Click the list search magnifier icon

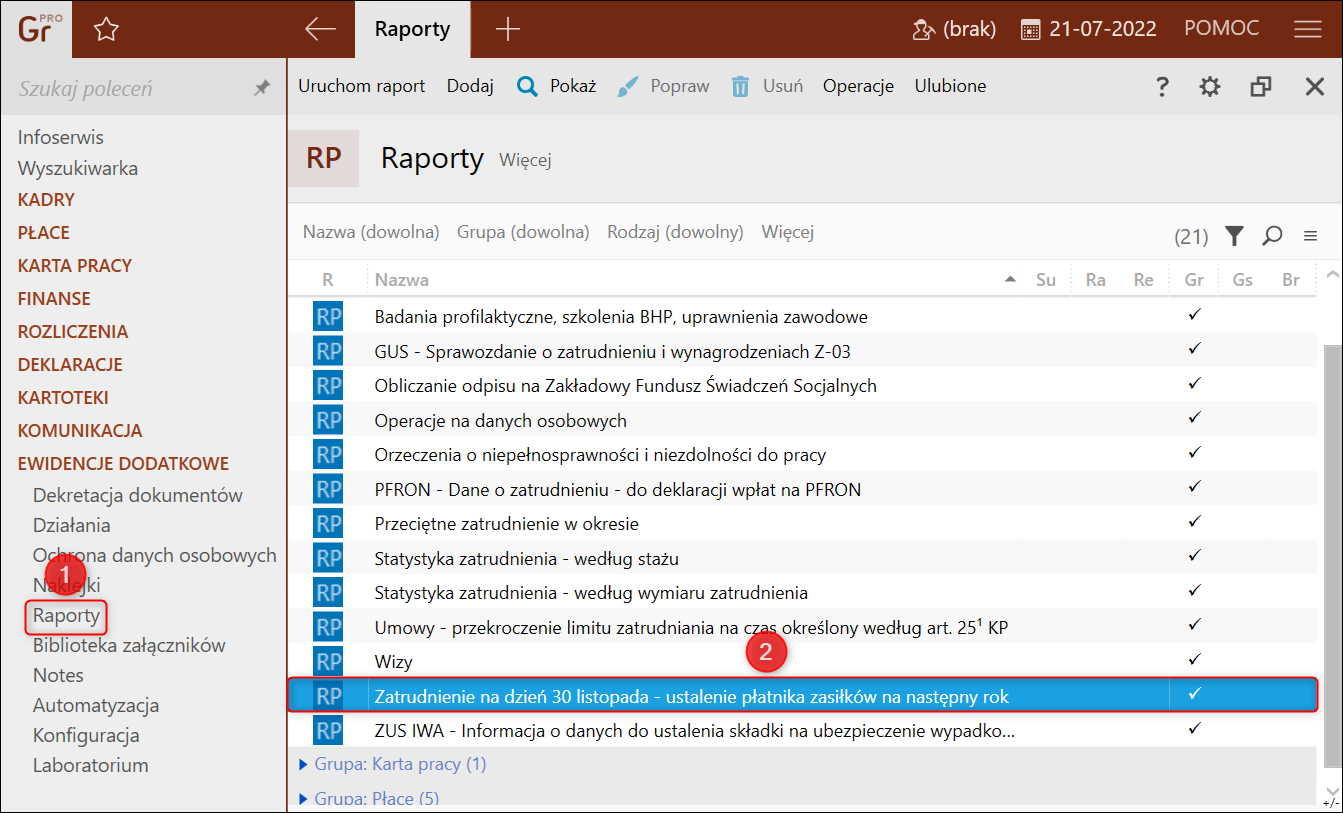1272,236
